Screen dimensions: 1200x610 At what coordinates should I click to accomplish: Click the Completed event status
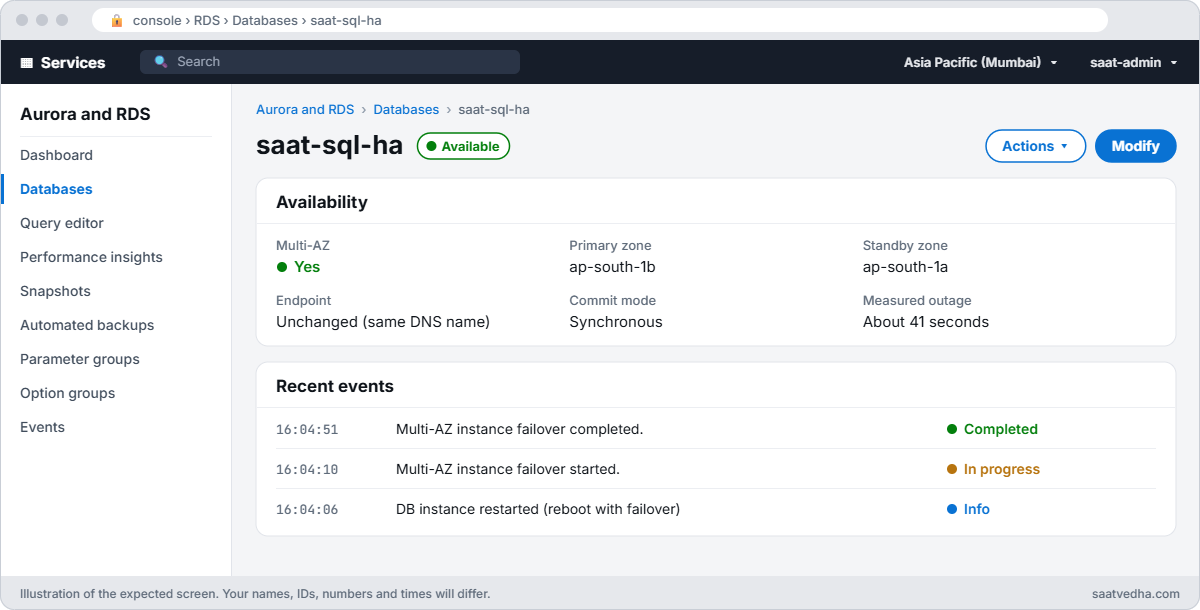992,429
